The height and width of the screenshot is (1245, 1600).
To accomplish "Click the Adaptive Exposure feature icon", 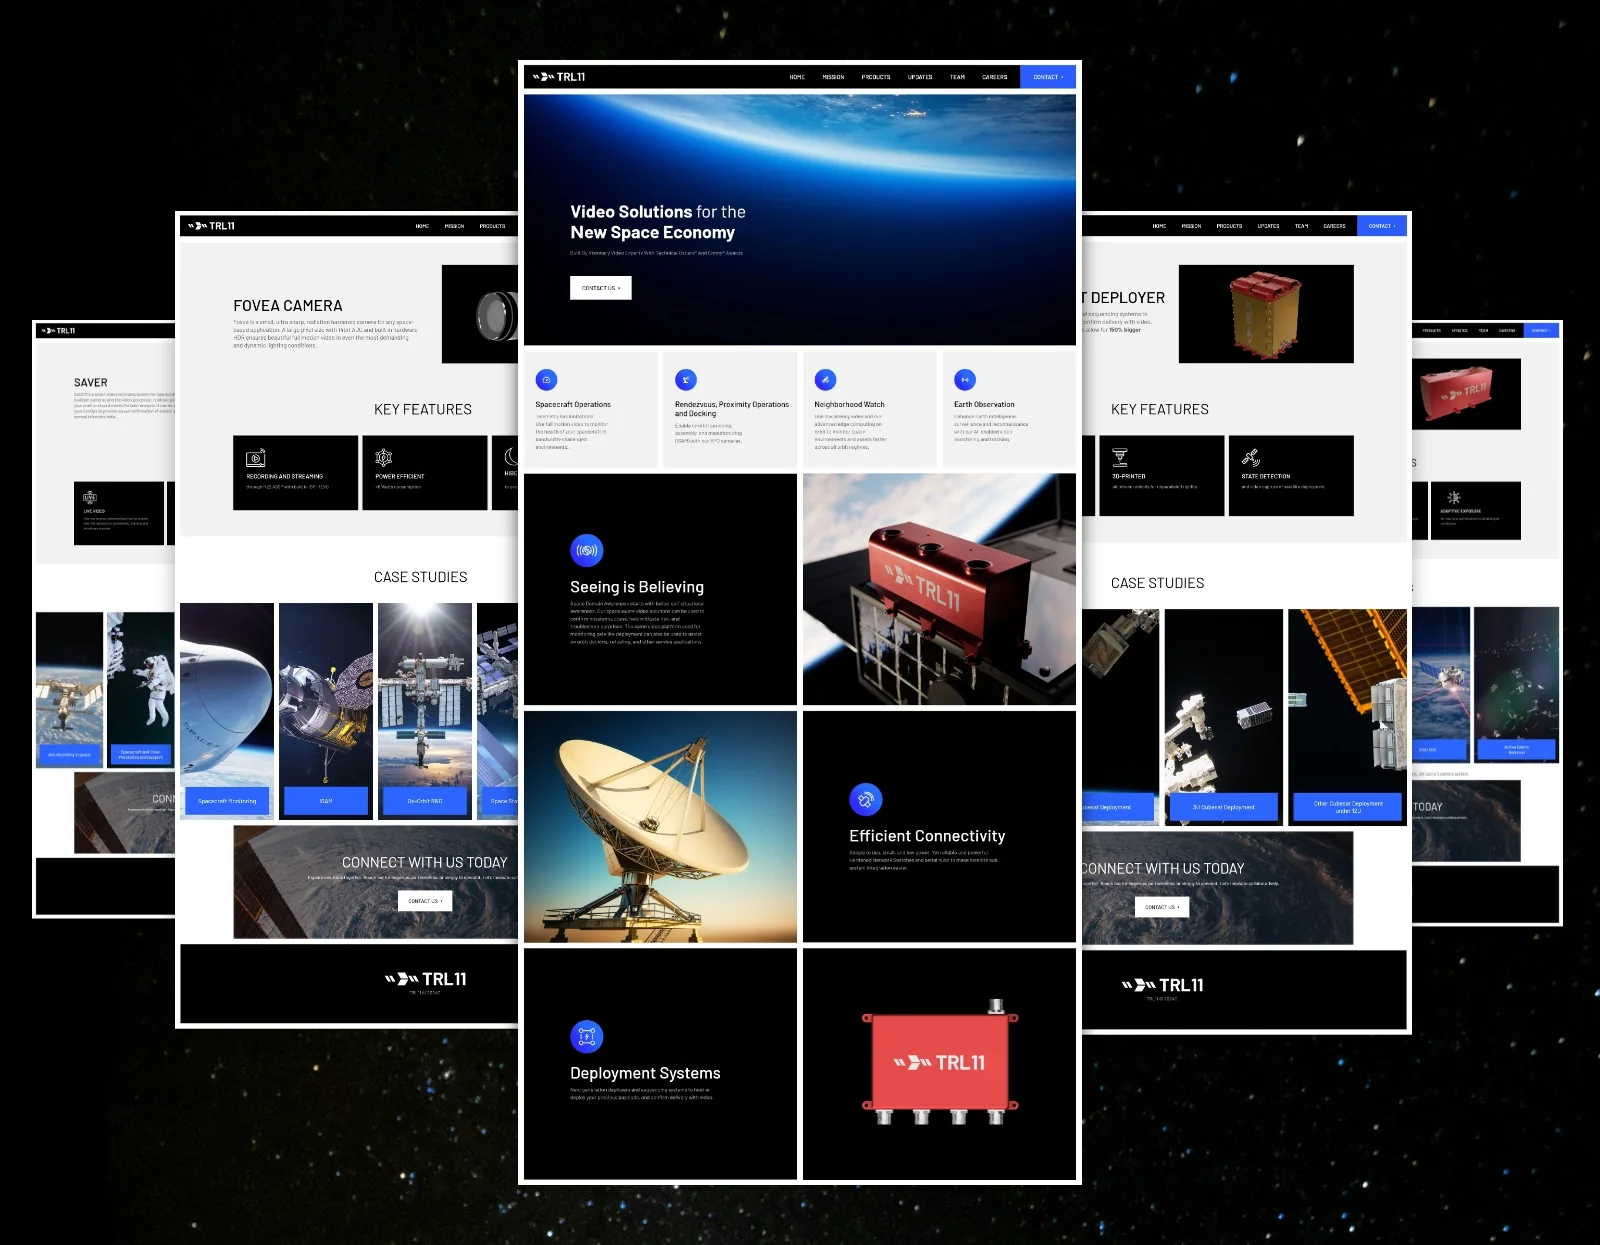I will [x=1454, y=497].
